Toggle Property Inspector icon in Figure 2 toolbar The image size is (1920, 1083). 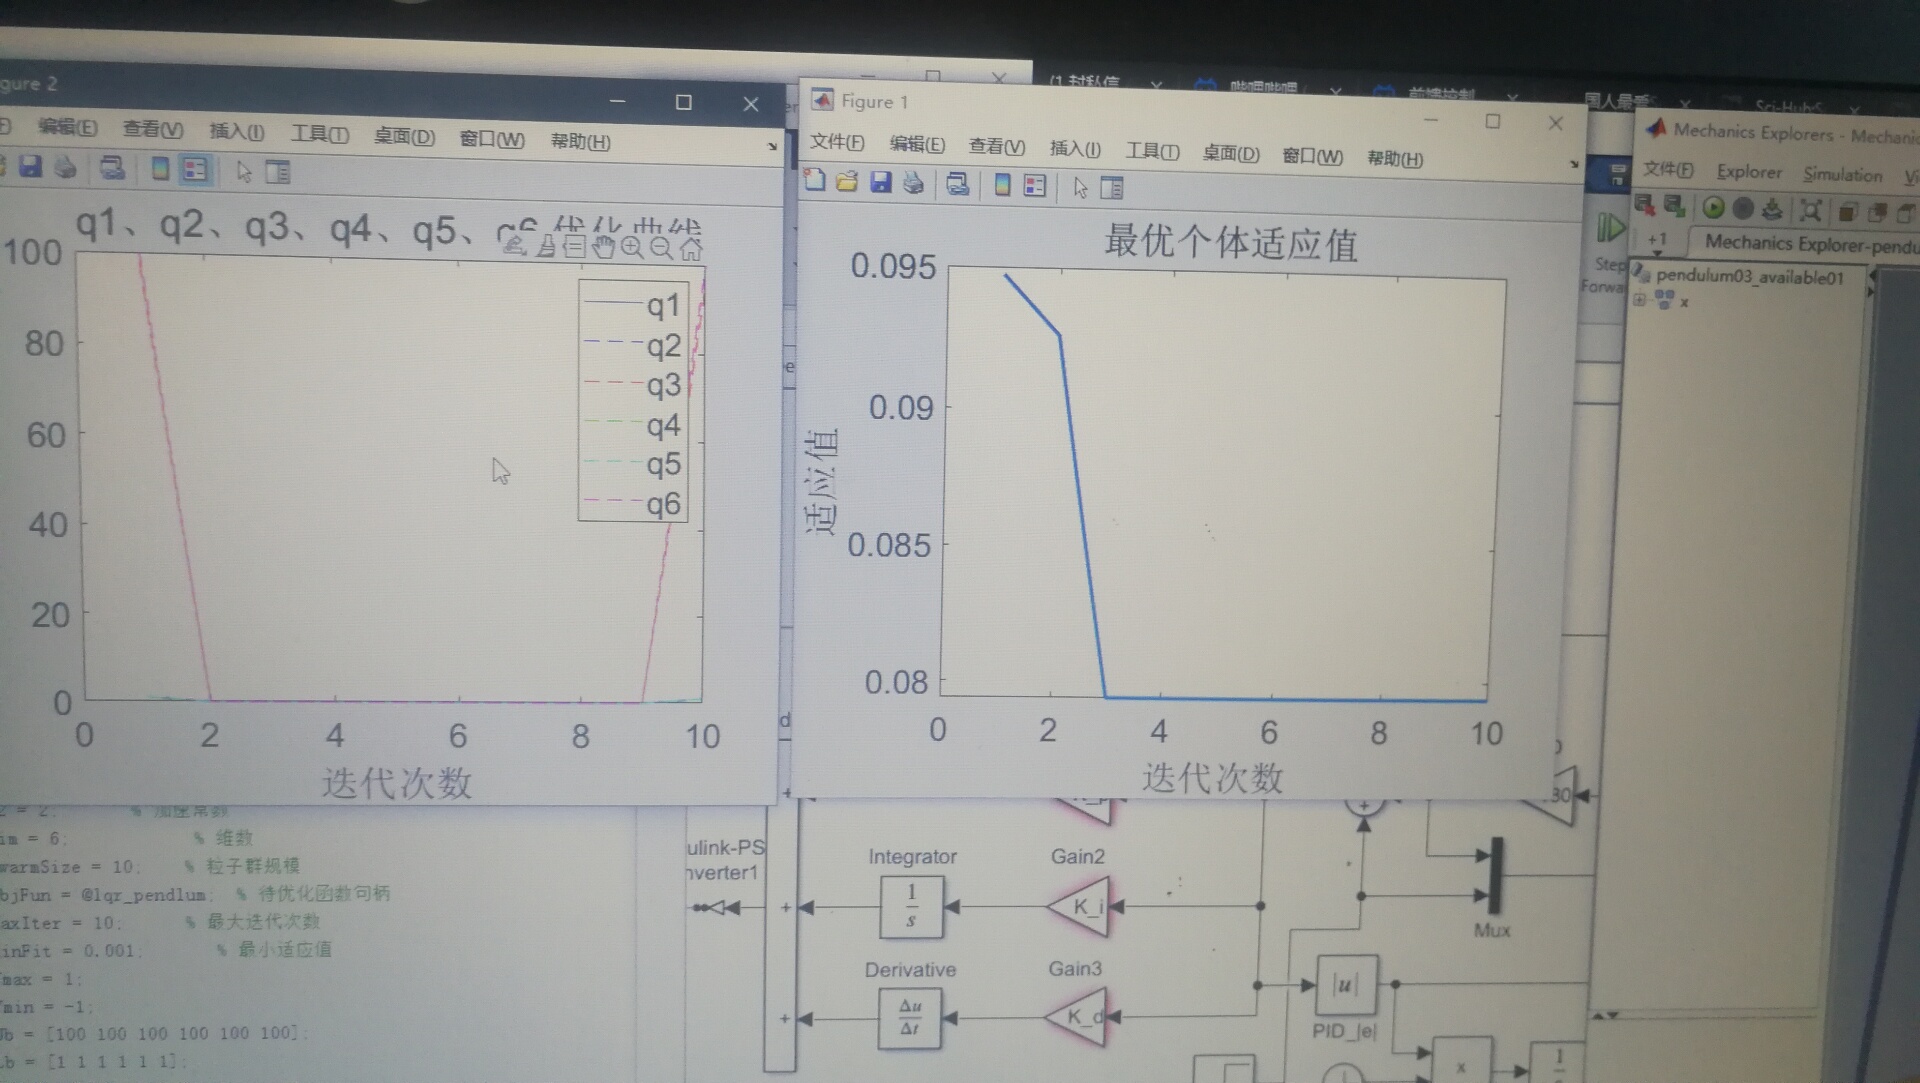[278, 172]
